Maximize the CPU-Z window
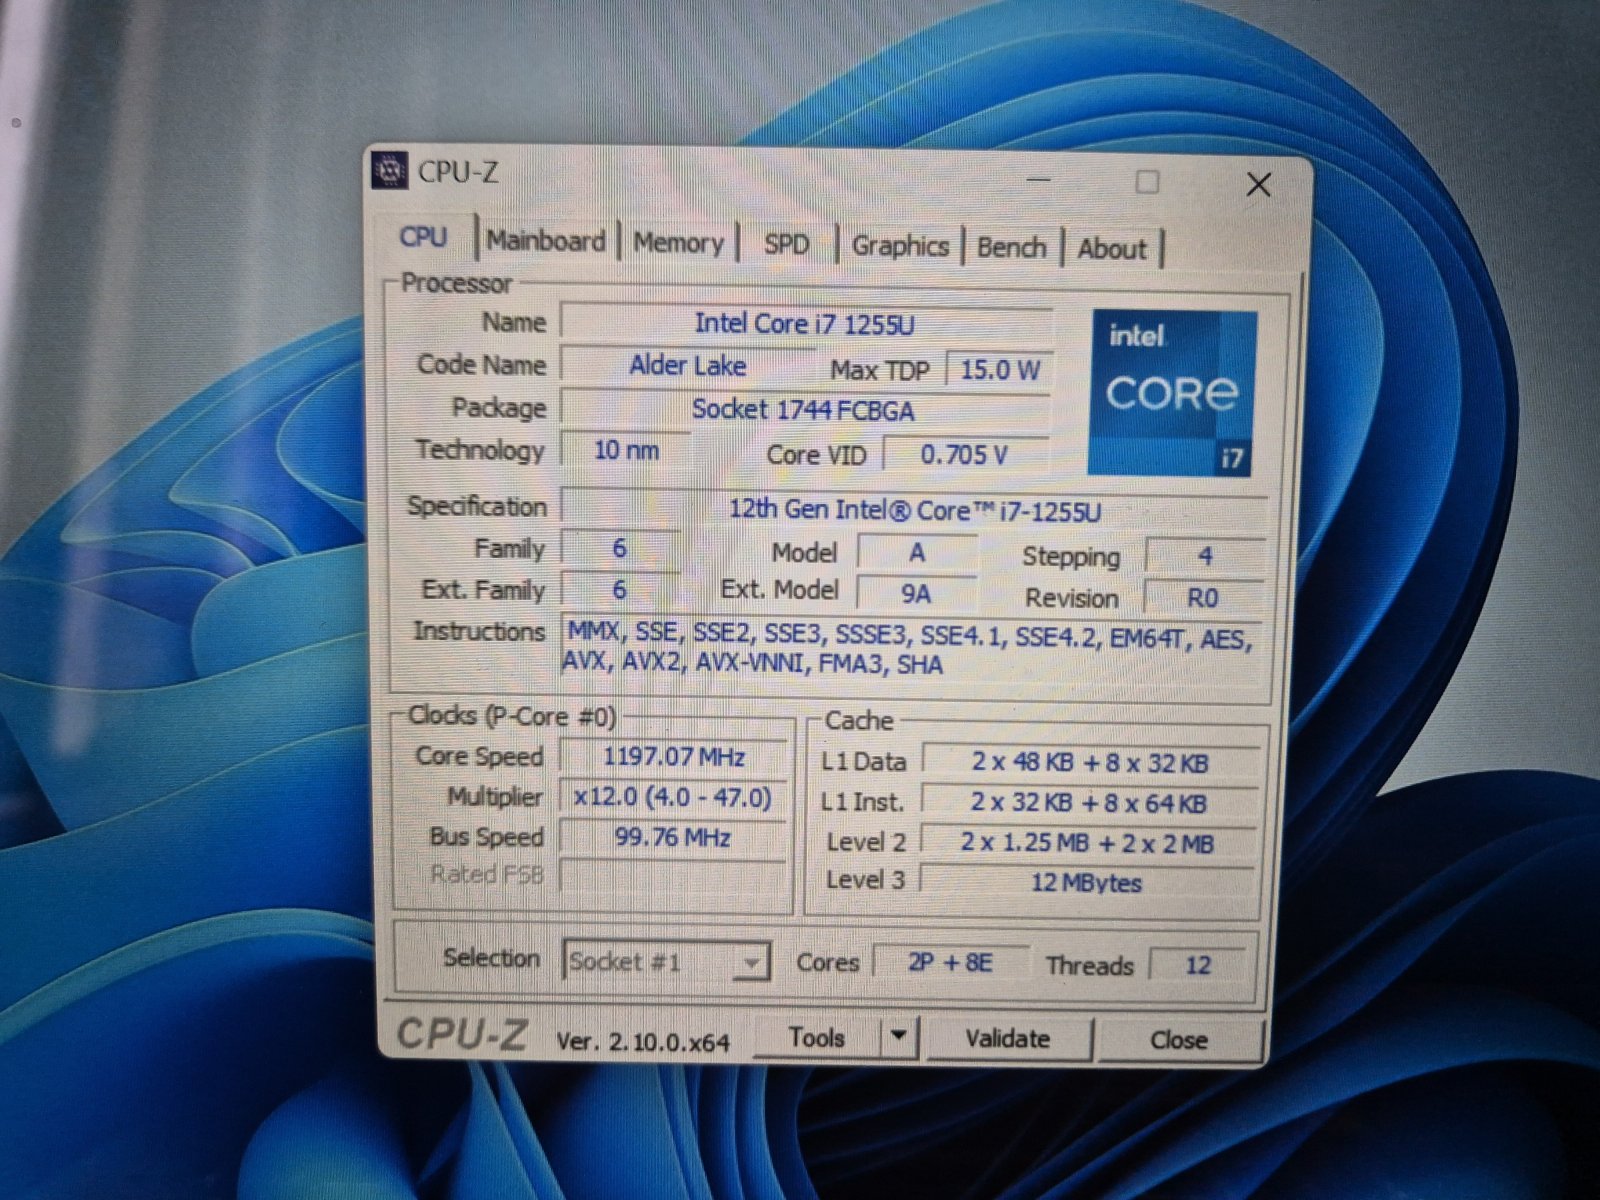Screen dimensions: 1600x1200 tap(1147, 182)
